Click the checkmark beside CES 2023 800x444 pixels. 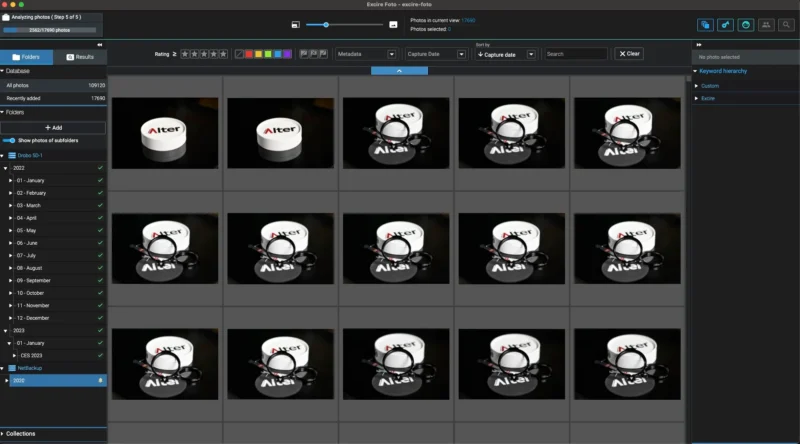pos(100,356)
